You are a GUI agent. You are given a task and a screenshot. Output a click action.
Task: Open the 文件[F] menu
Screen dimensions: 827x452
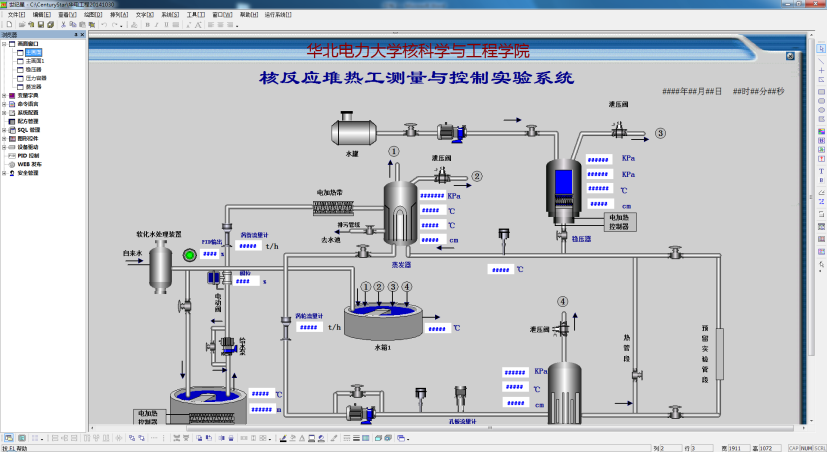coord(16,15)
